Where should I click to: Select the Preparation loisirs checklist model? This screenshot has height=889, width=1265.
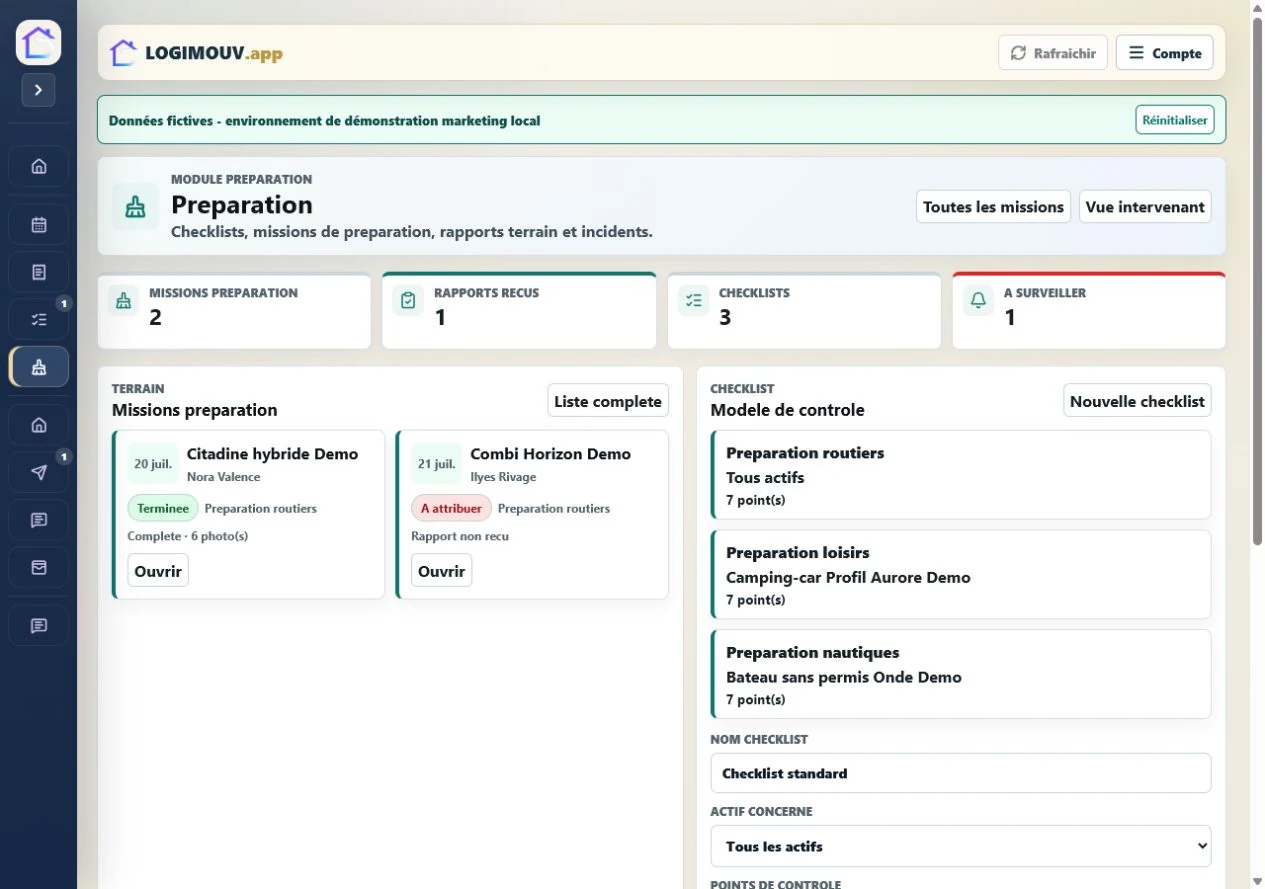point(961,575)
